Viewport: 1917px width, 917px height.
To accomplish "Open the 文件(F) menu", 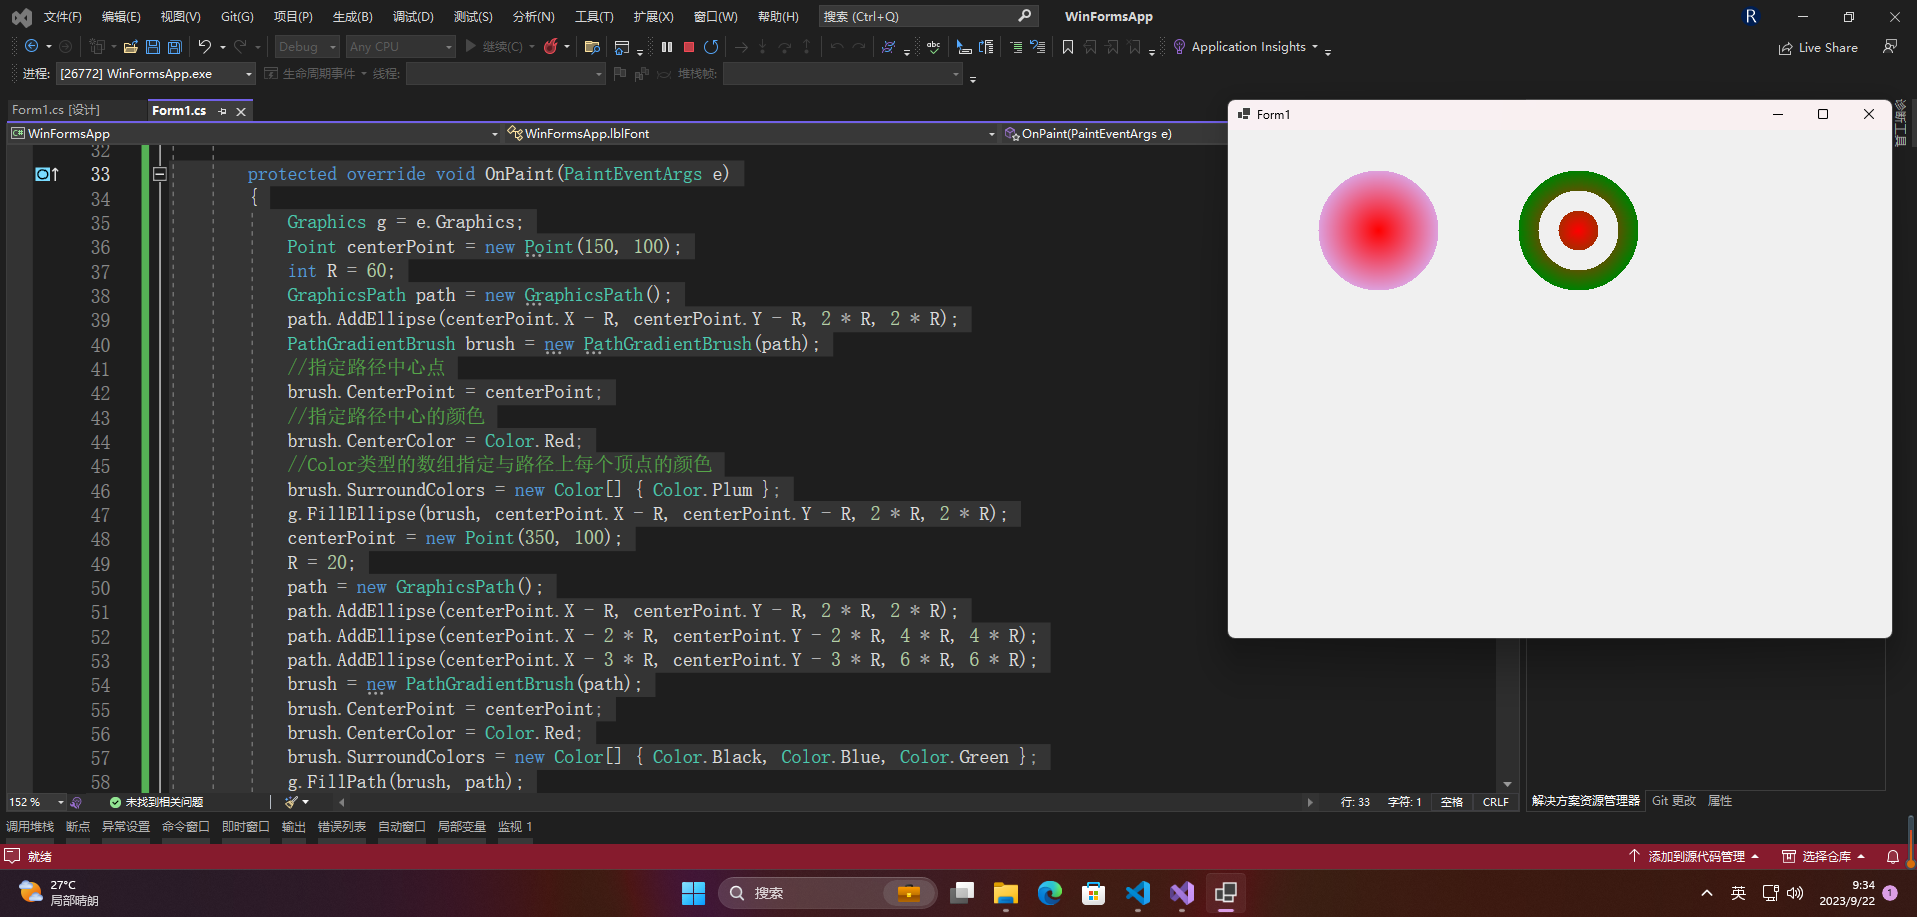I will click(62, 17).
